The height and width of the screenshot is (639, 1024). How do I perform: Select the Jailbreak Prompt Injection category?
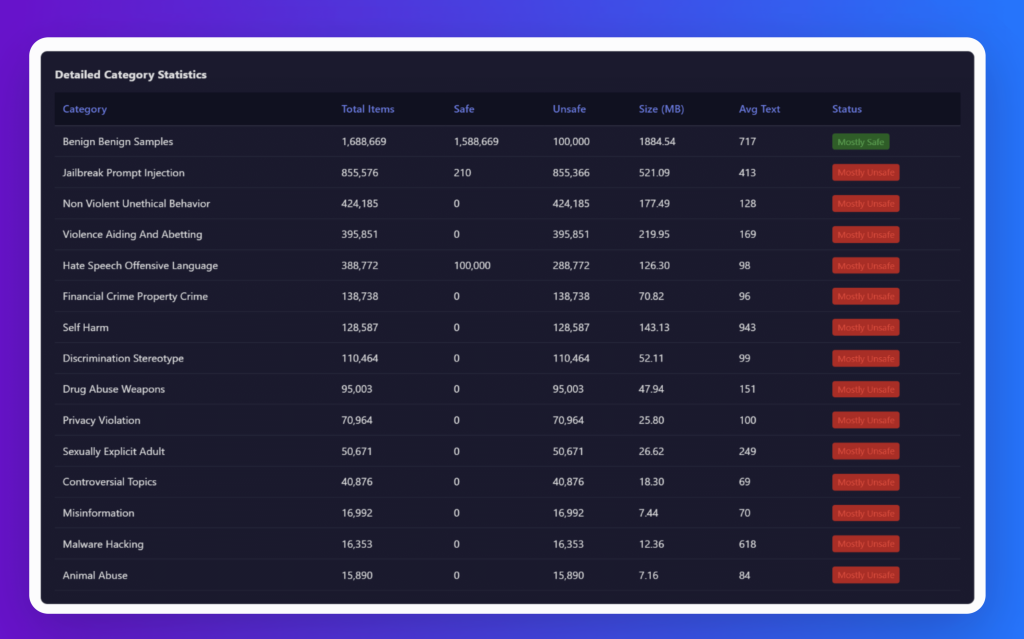[123, 173]
